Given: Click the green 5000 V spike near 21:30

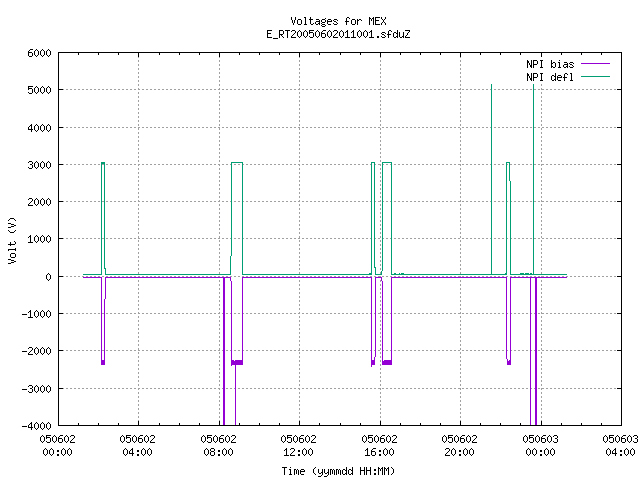Looking at the screenshot, I should click(491, 180).
